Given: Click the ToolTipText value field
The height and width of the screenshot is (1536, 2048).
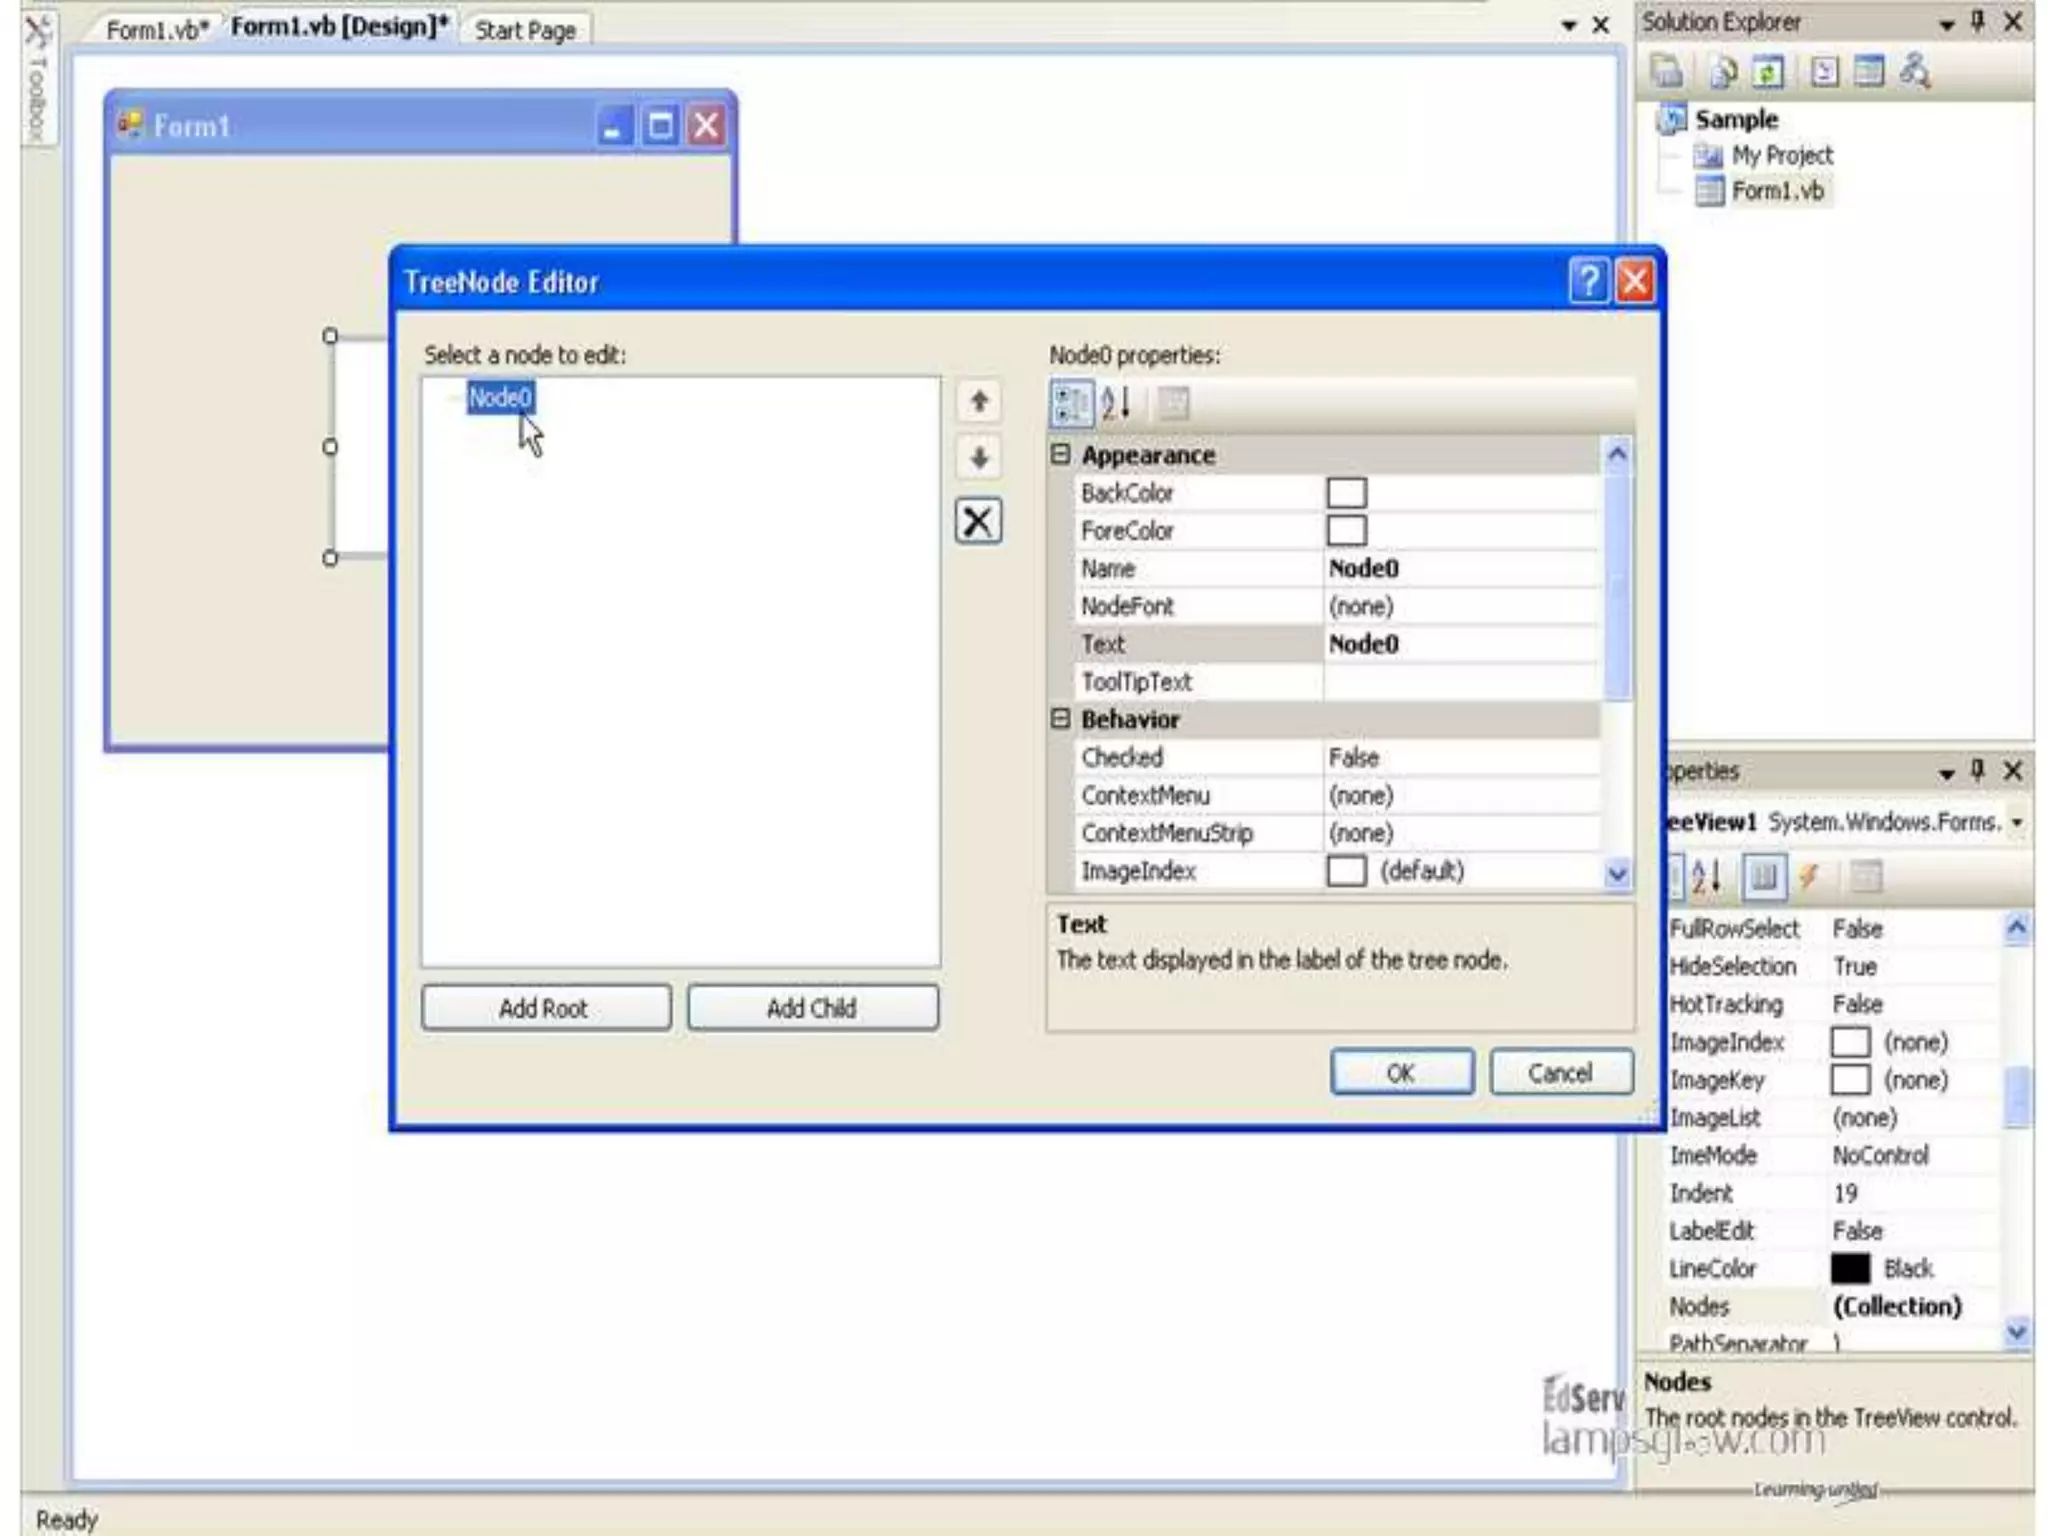Looking at the screenshot, I should tap(1461, 682).
